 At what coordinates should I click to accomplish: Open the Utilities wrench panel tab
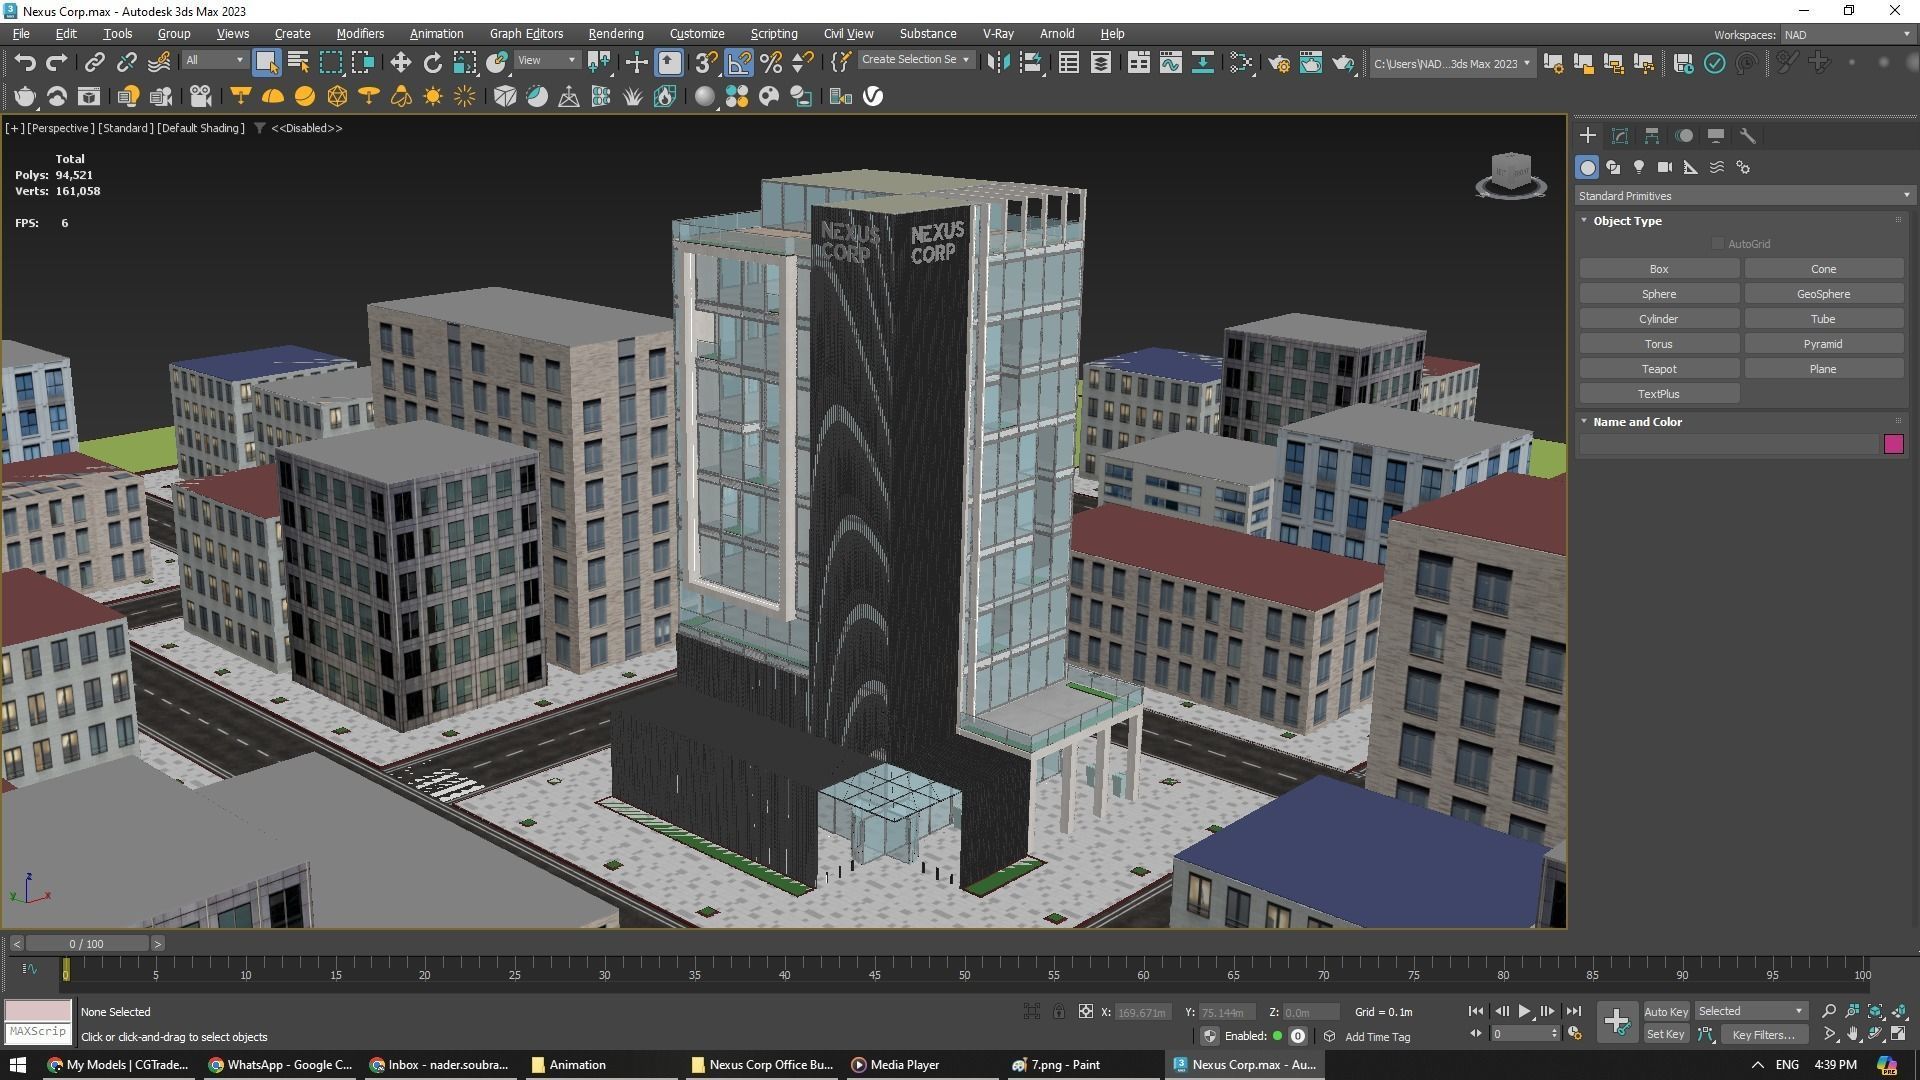point(1748,136)
